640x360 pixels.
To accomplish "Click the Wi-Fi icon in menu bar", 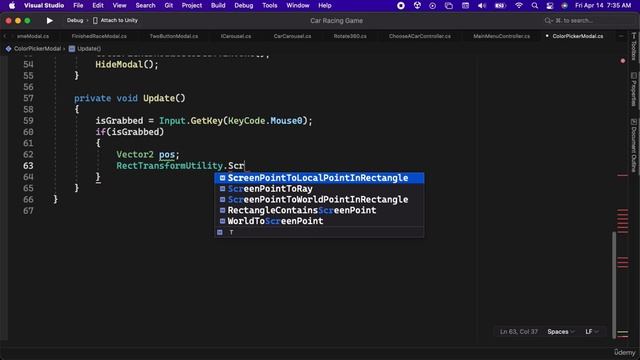I will pyautogui.click(x=519, y=6).
